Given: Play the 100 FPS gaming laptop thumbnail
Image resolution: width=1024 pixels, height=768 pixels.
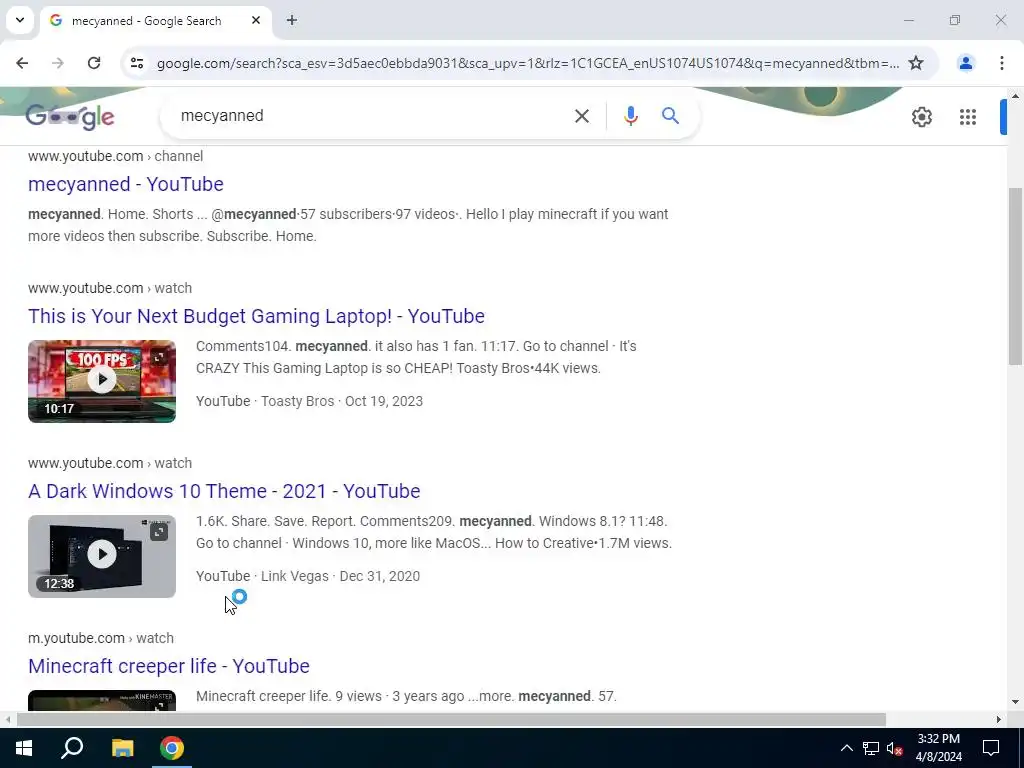Looking at the screenshot, I should [102, 381].
